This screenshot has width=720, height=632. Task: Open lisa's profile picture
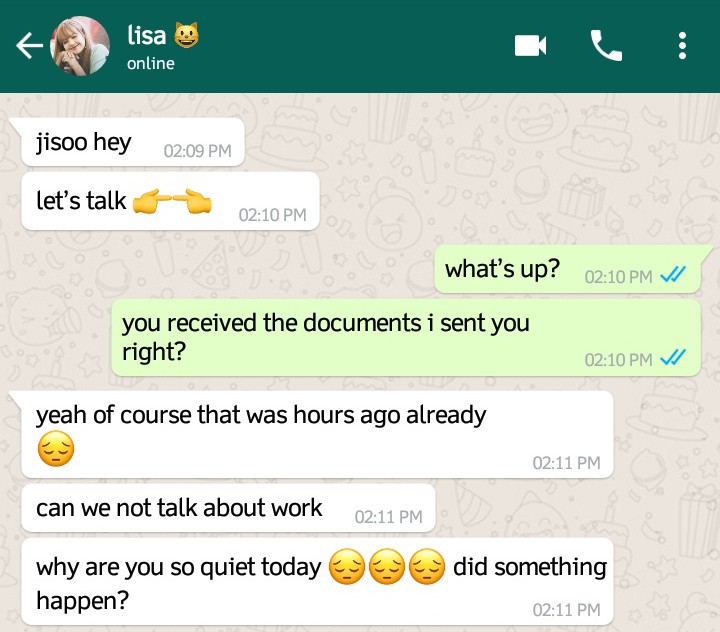click(80, 45)
